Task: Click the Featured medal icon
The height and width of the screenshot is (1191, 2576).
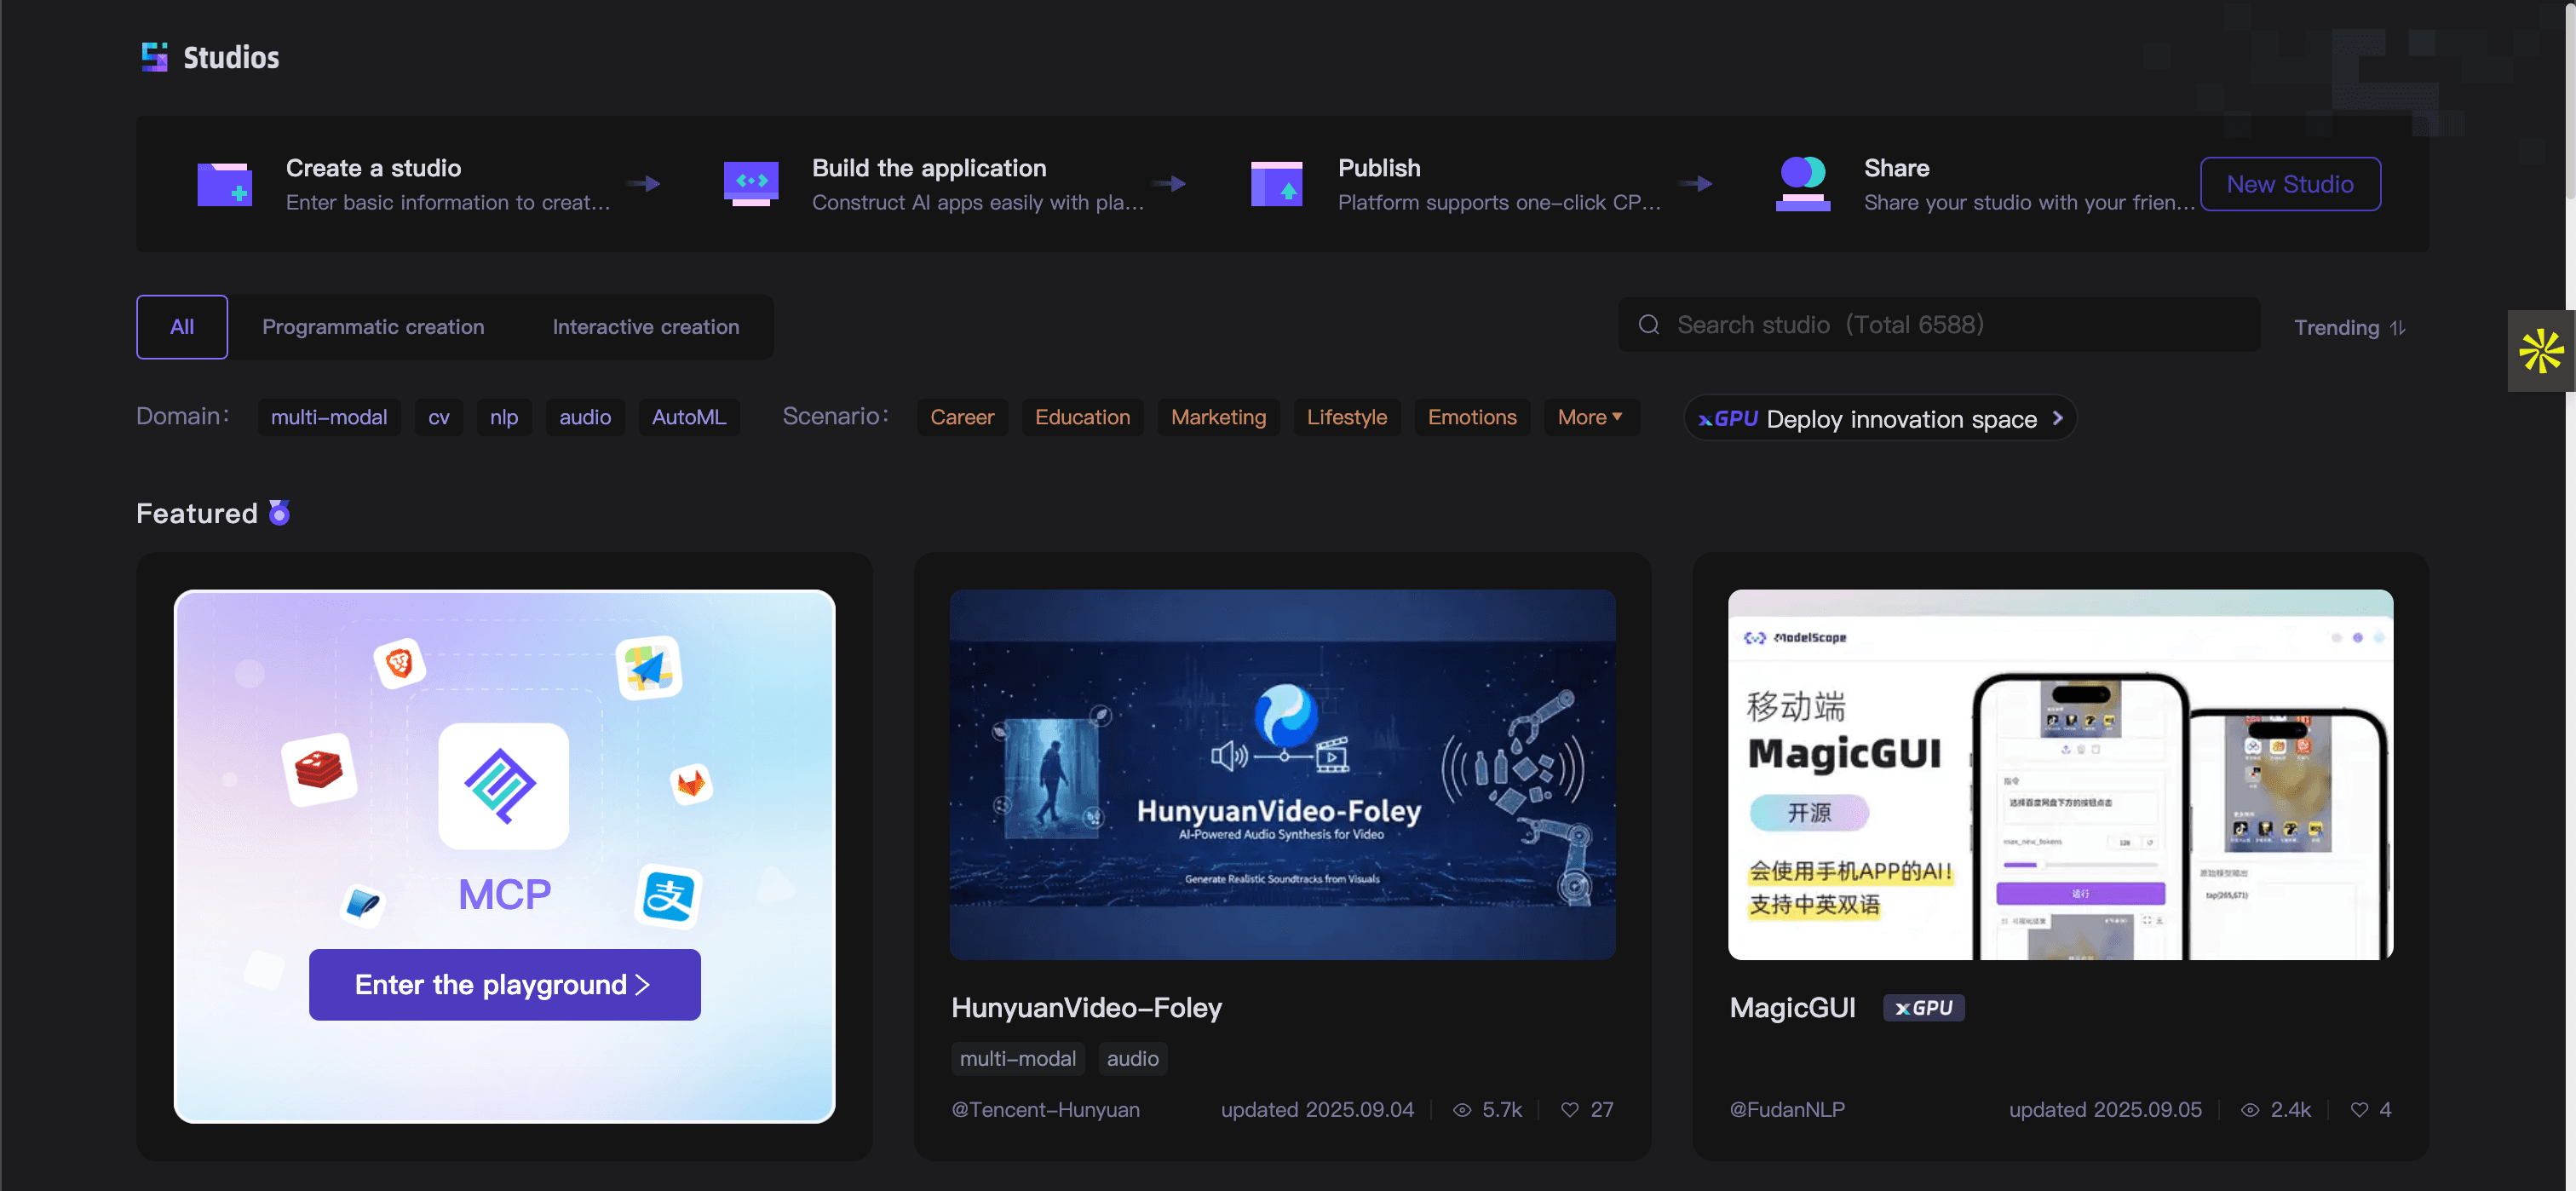Action: pos(280,513)
